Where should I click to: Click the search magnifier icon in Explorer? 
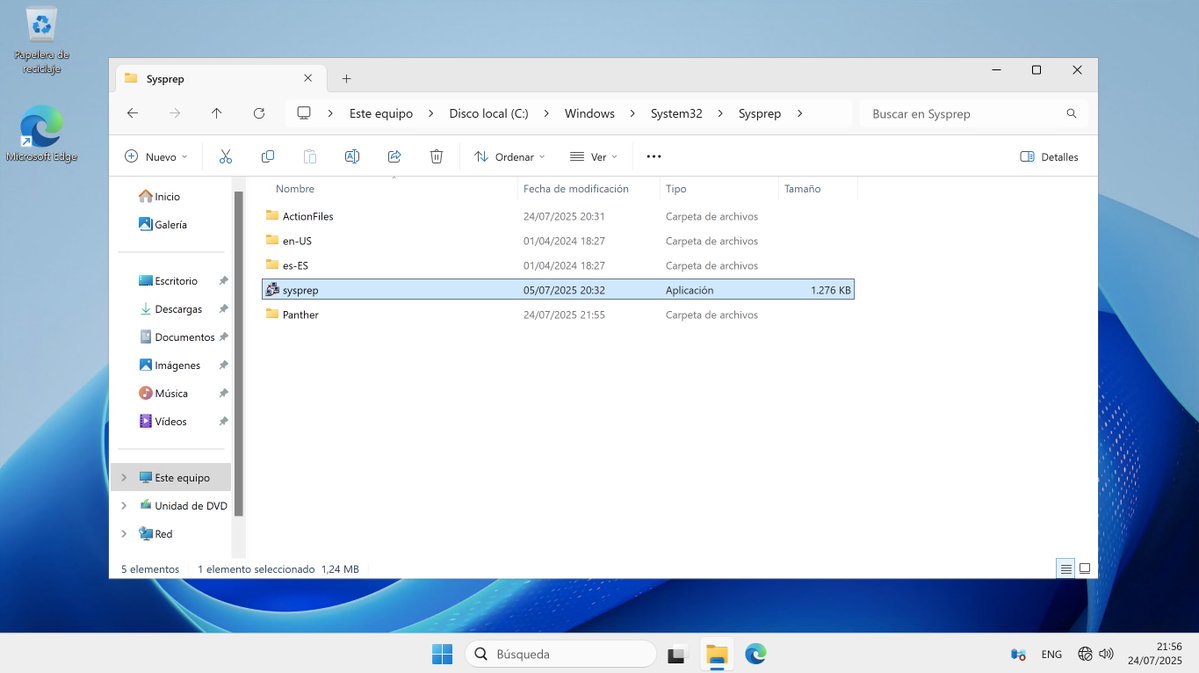1071,113
